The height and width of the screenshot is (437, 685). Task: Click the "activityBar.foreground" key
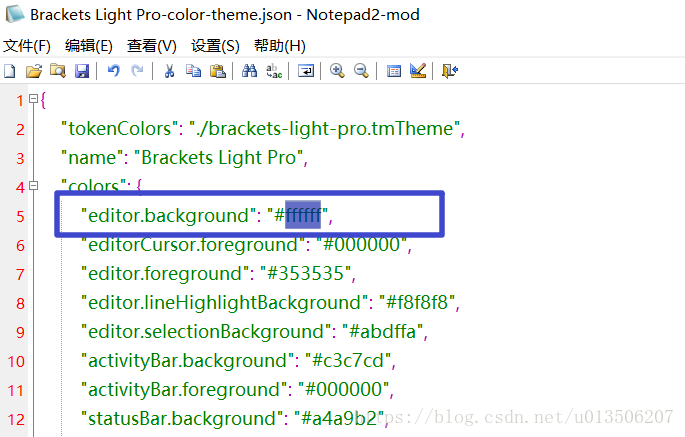[x=184, y=390]
